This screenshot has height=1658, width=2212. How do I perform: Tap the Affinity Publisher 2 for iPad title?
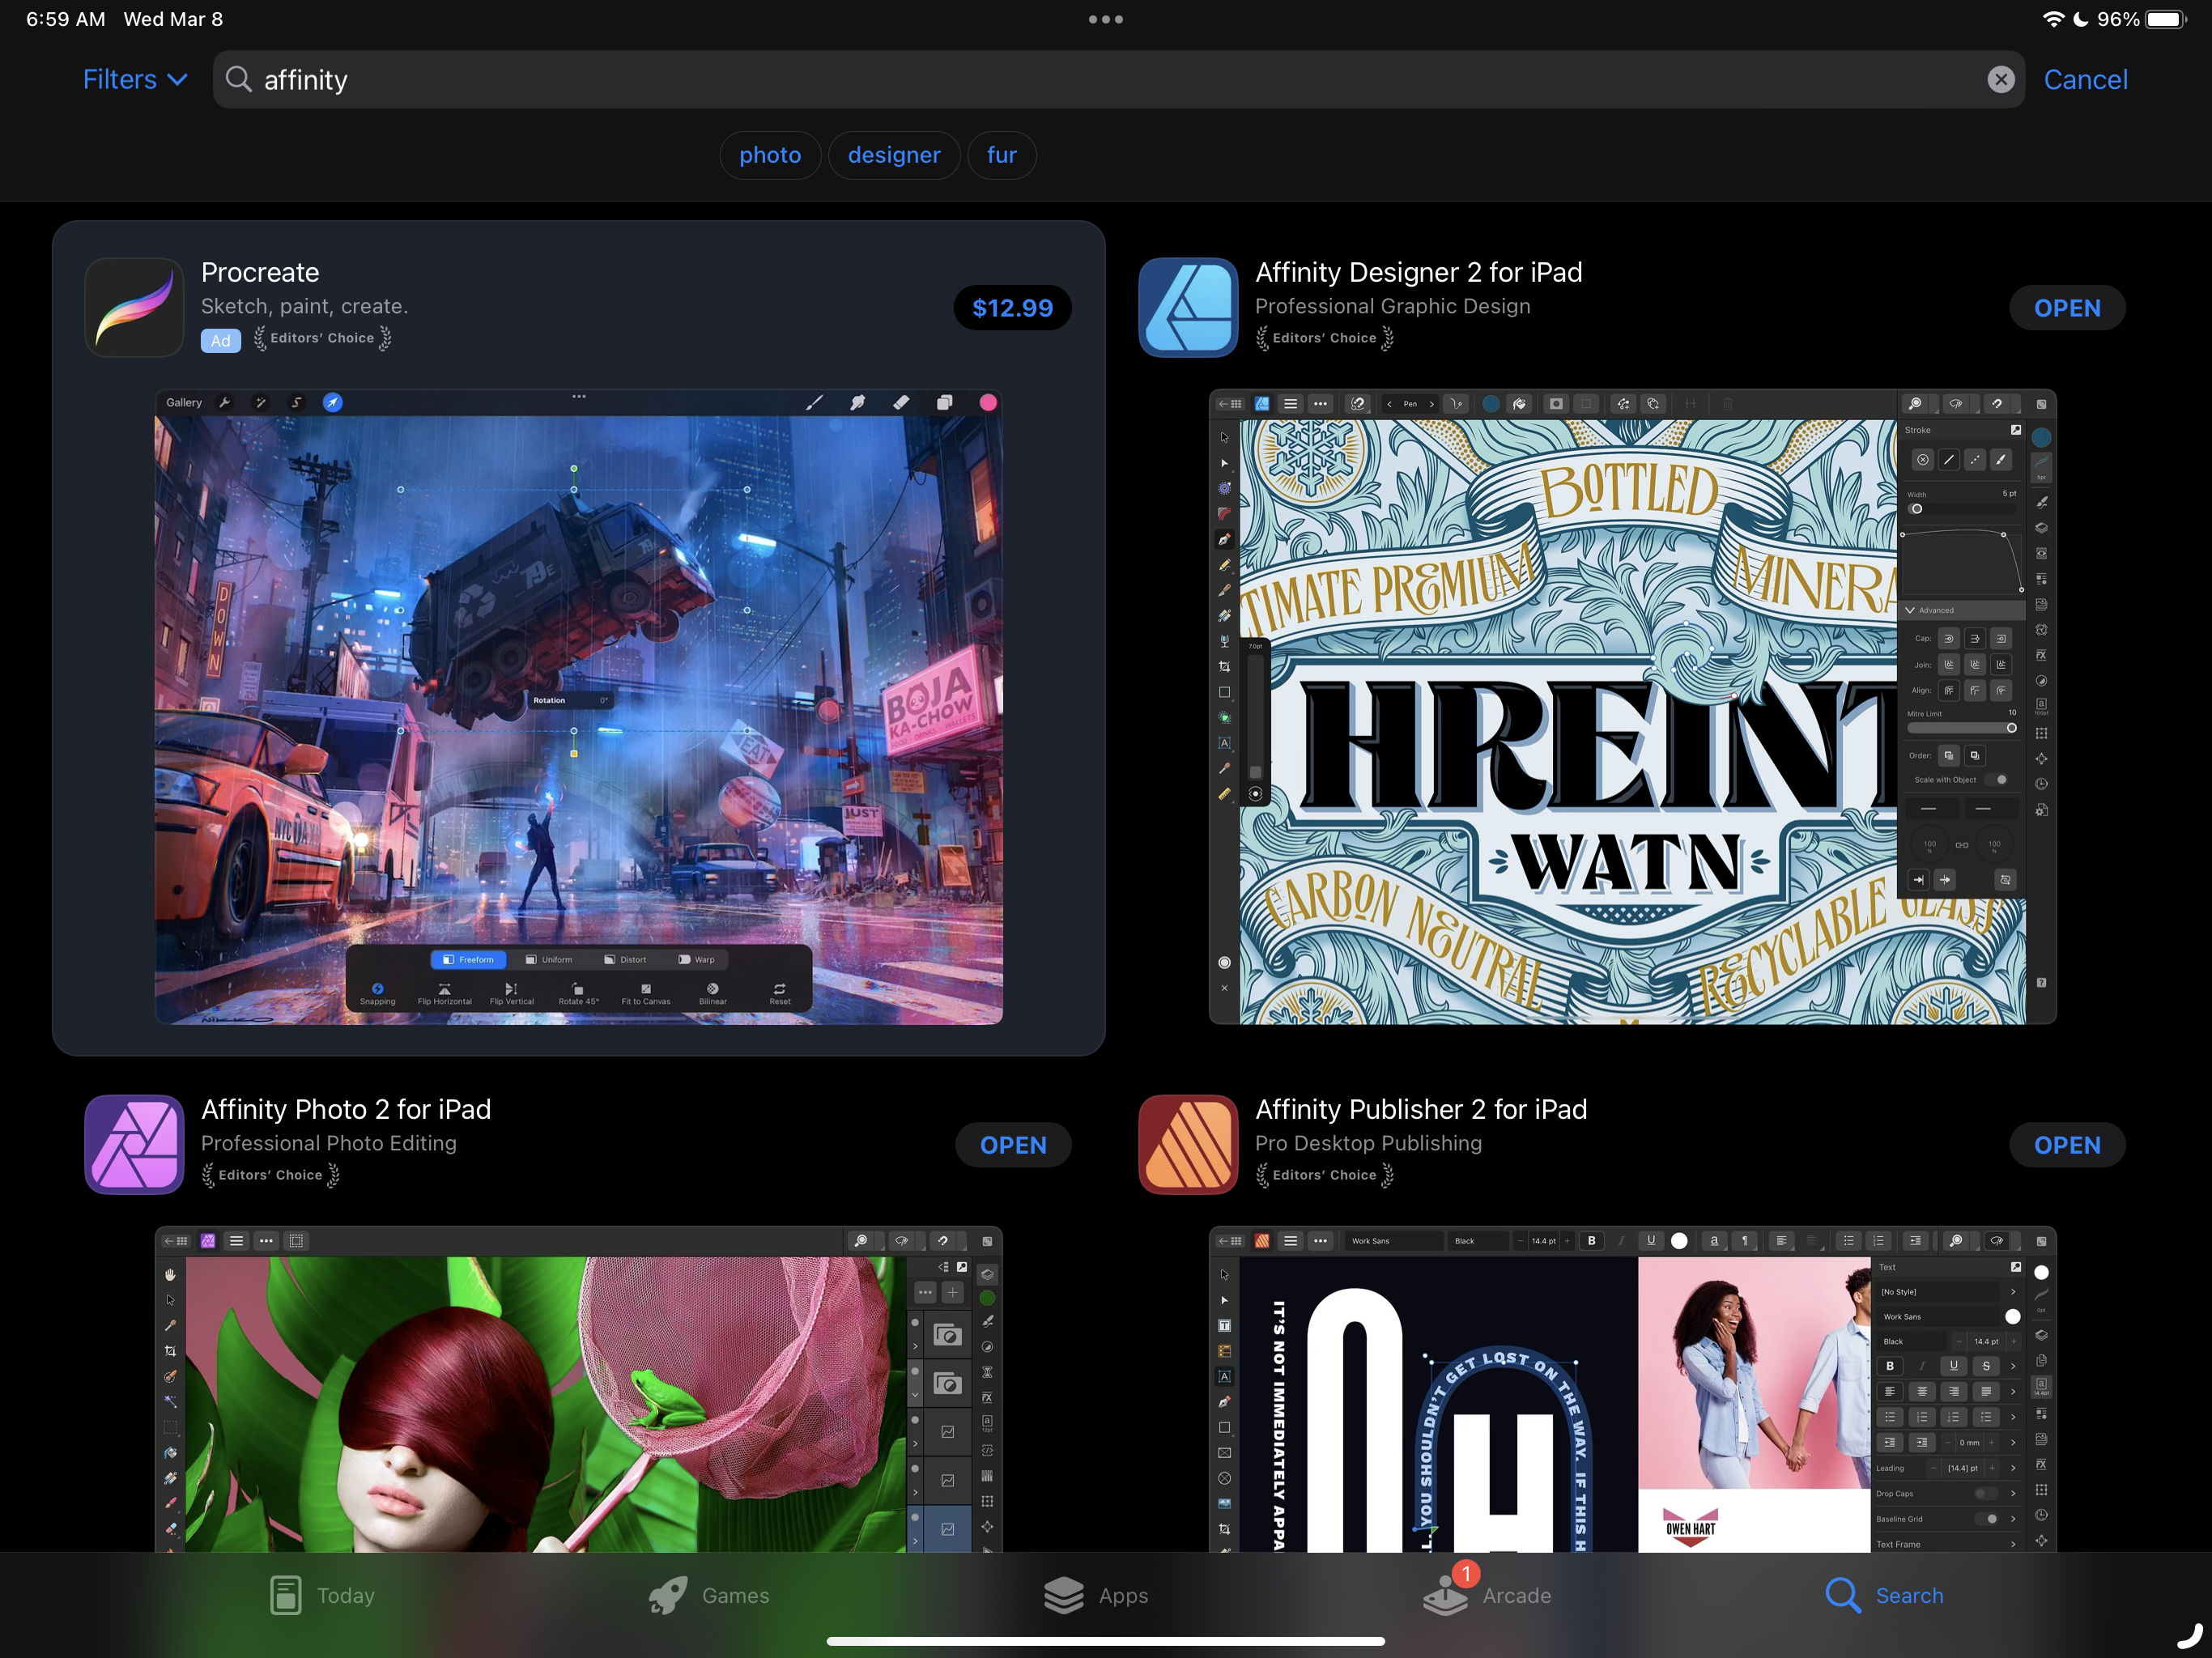(x=1421, y=1109)
